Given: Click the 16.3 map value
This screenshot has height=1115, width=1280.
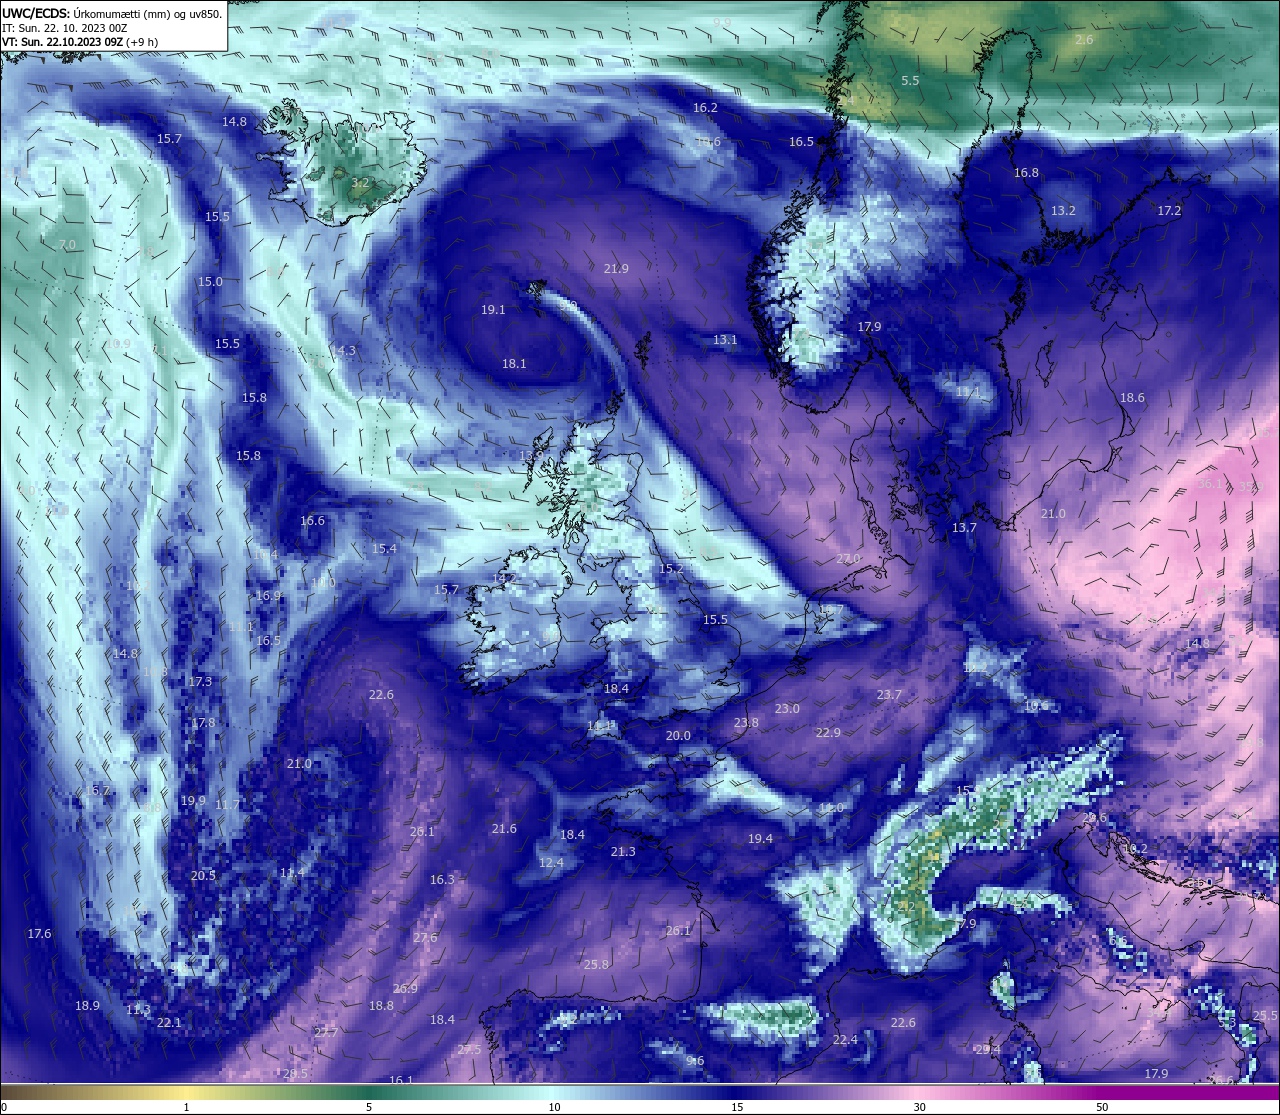Looking at the screenshot, I should [x=442, y=880].
